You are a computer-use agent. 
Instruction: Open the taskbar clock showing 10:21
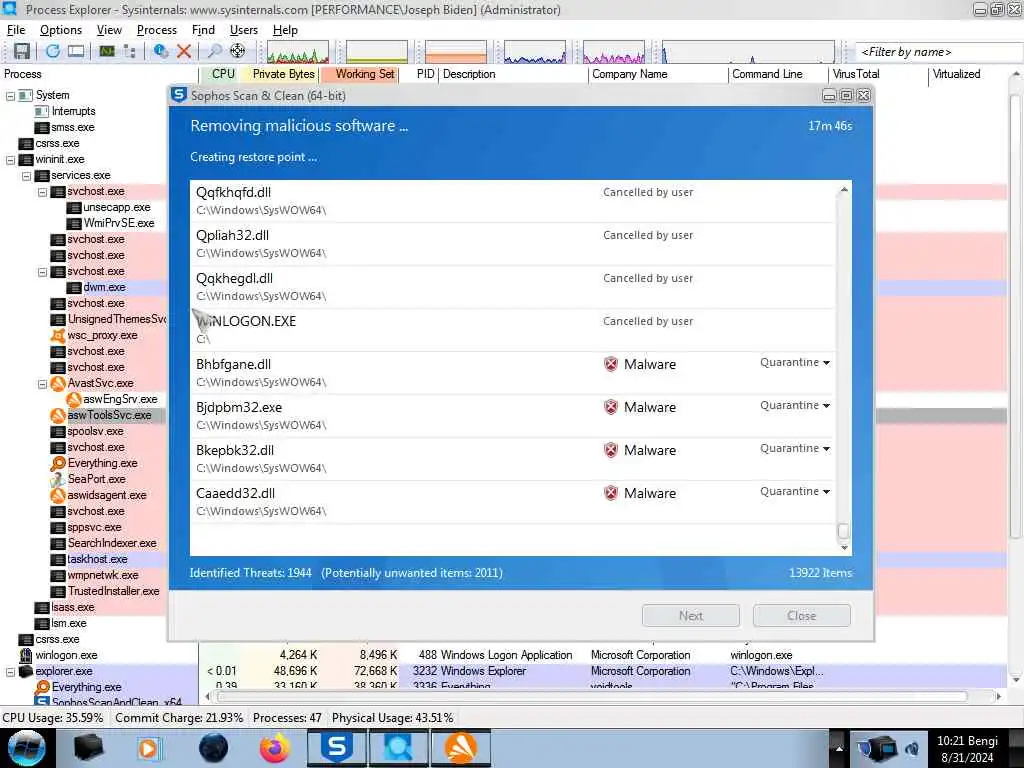967,749
